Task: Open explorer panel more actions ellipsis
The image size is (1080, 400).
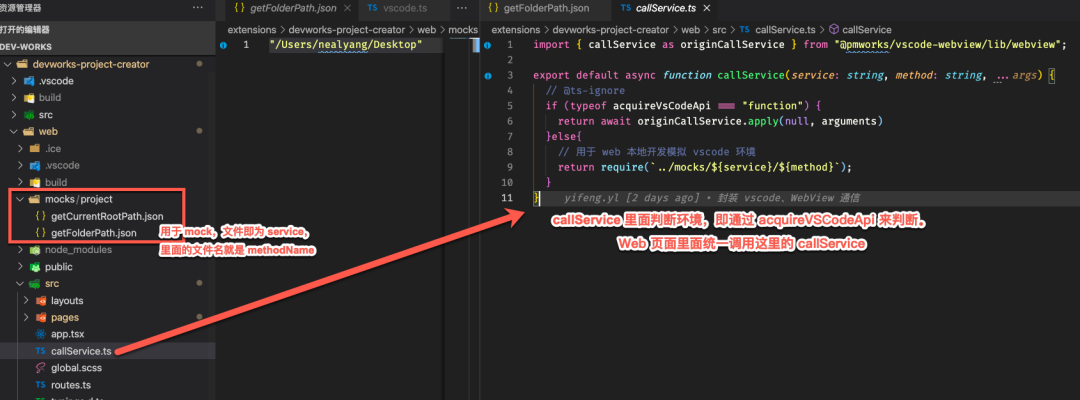Action: (198, 8)
